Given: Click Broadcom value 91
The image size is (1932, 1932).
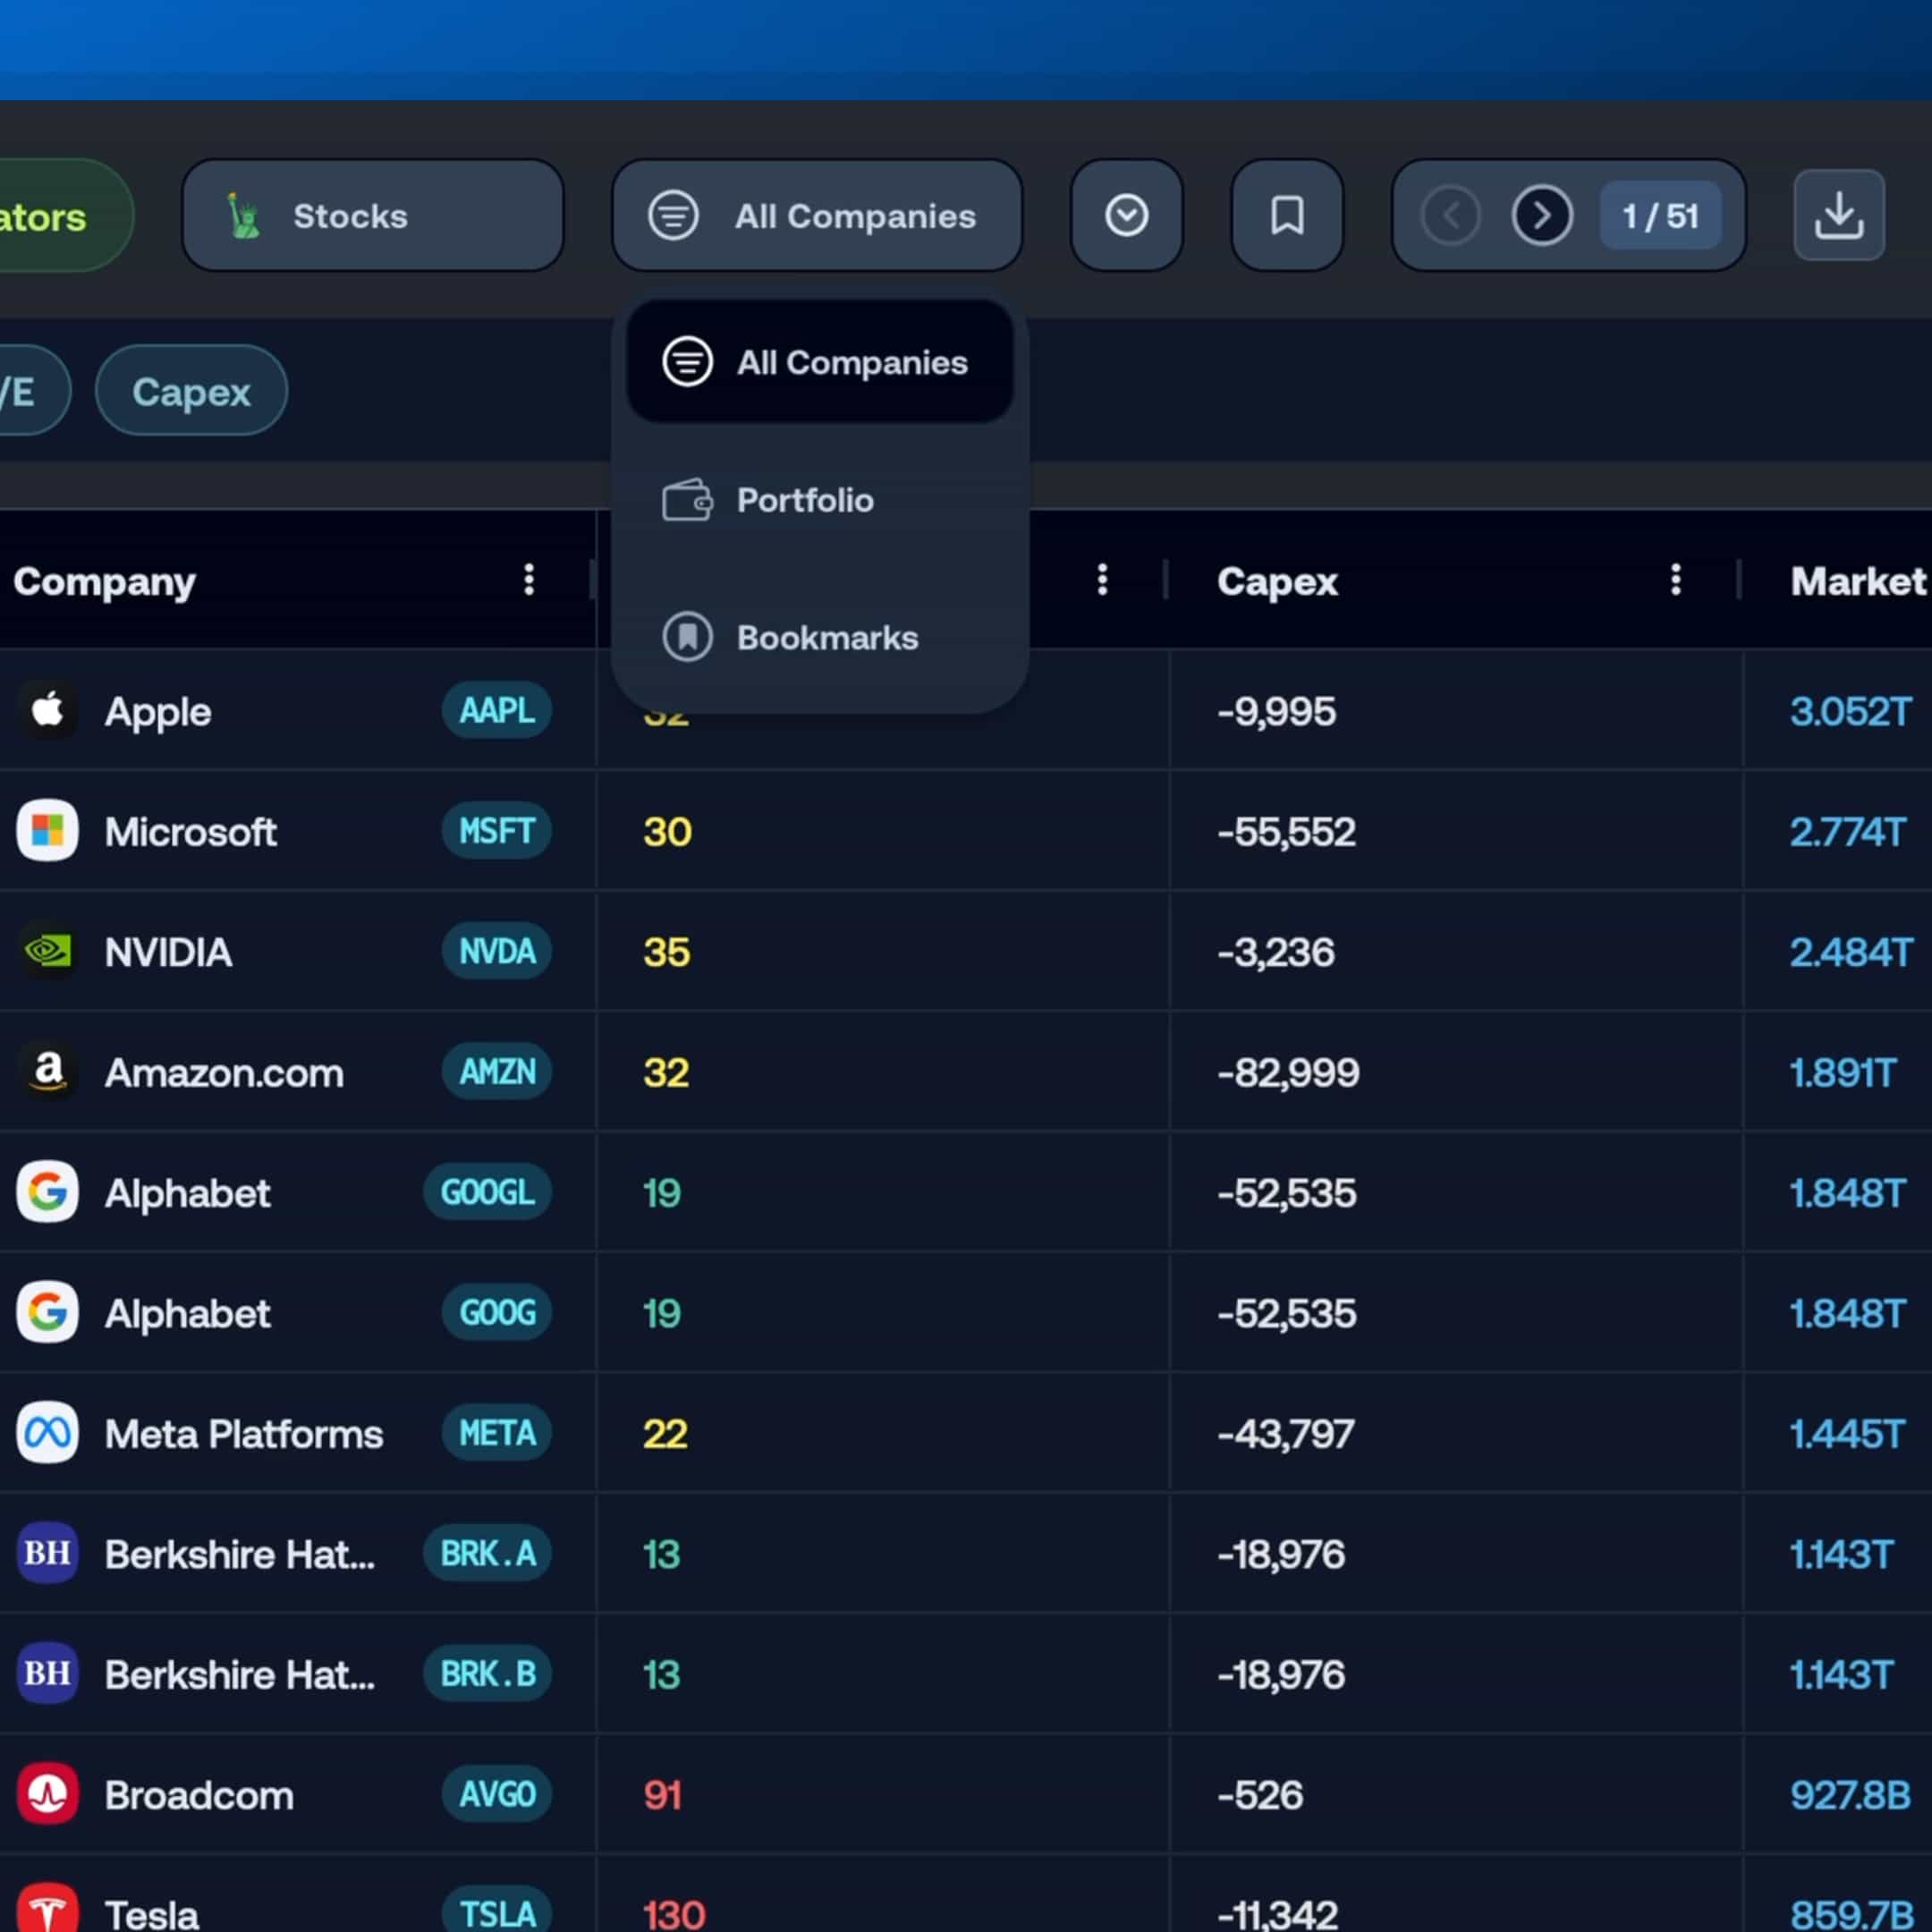Looking at the screenshot, I should click(662, 1795).
